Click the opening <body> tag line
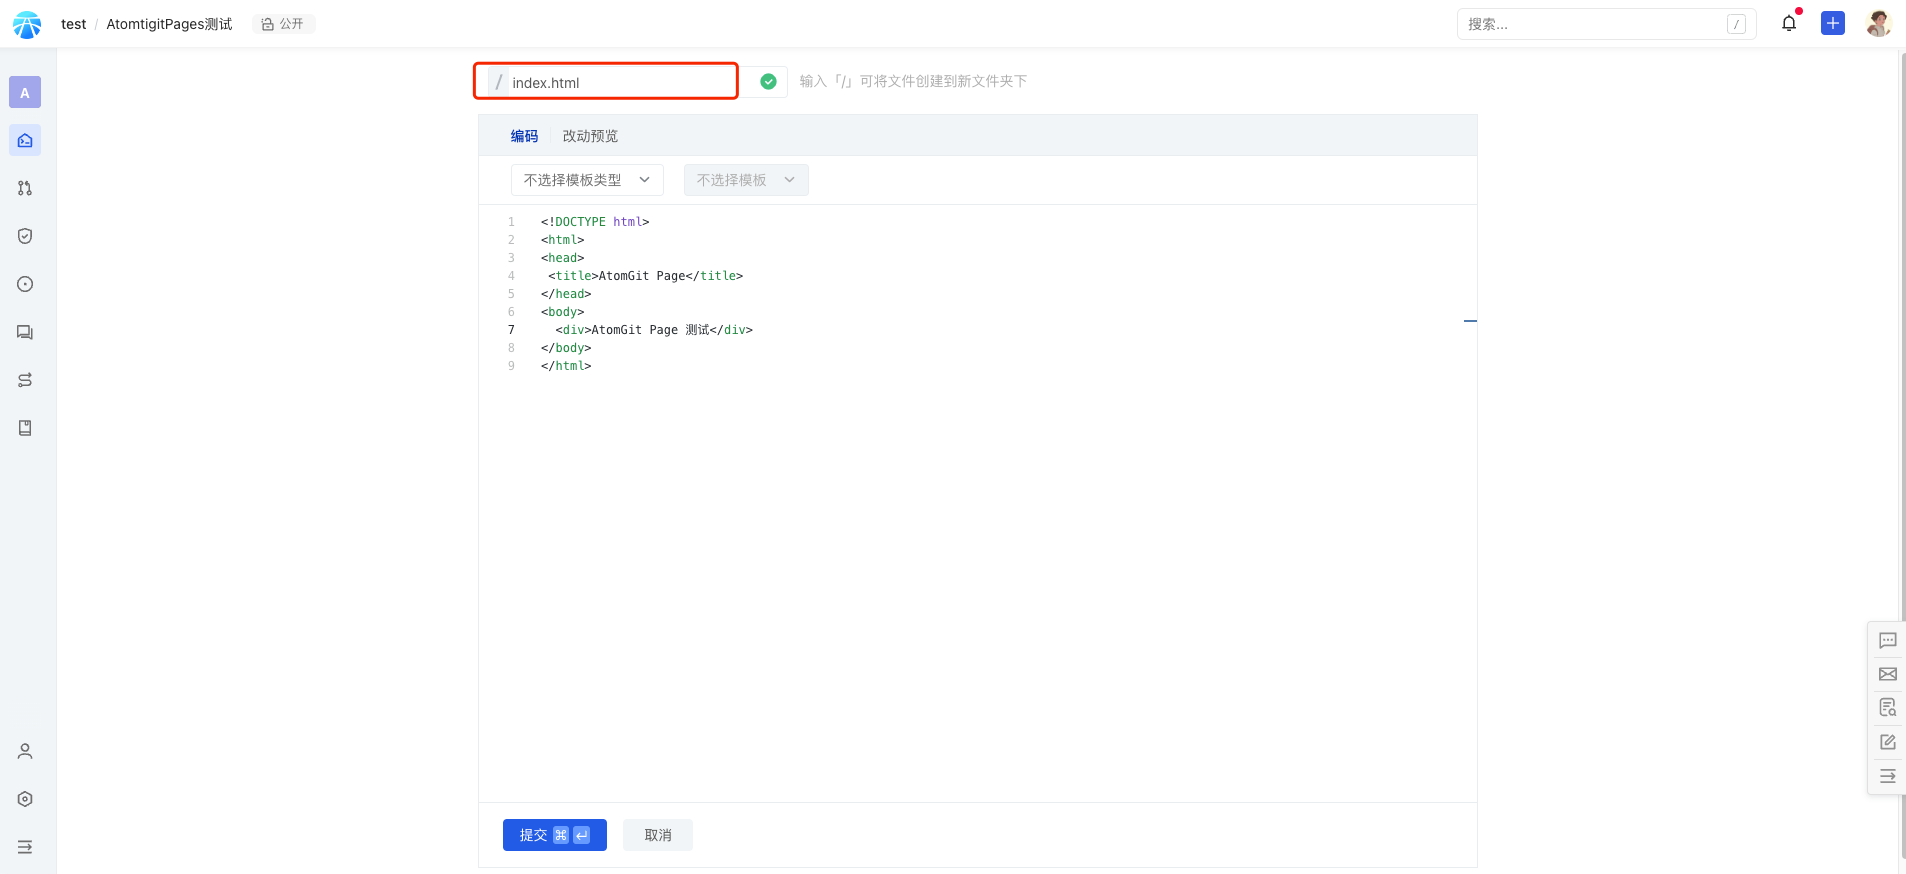The height and width of the screenshot is (874, 1906). (562, 312)
